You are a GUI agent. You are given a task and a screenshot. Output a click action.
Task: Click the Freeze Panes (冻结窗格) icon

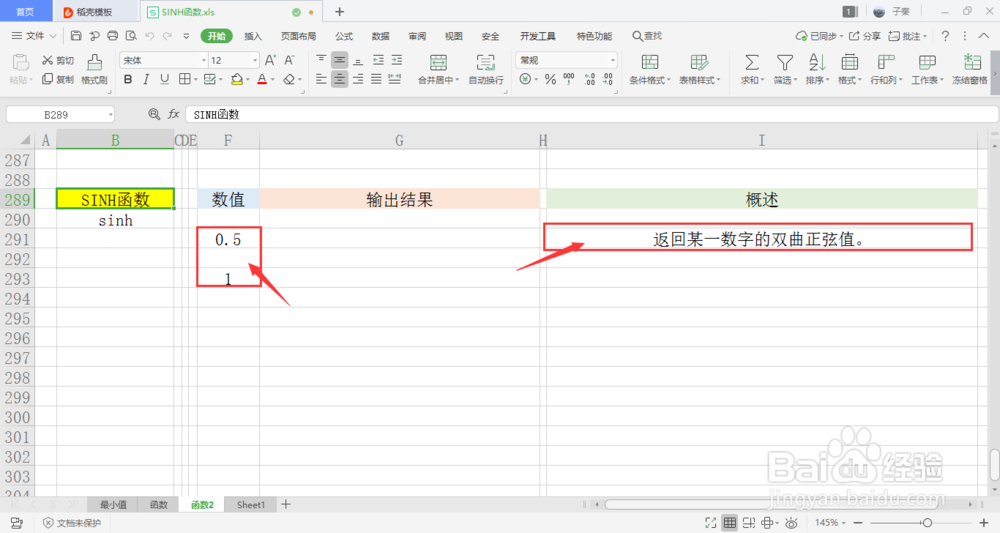(x=972, y=62)
